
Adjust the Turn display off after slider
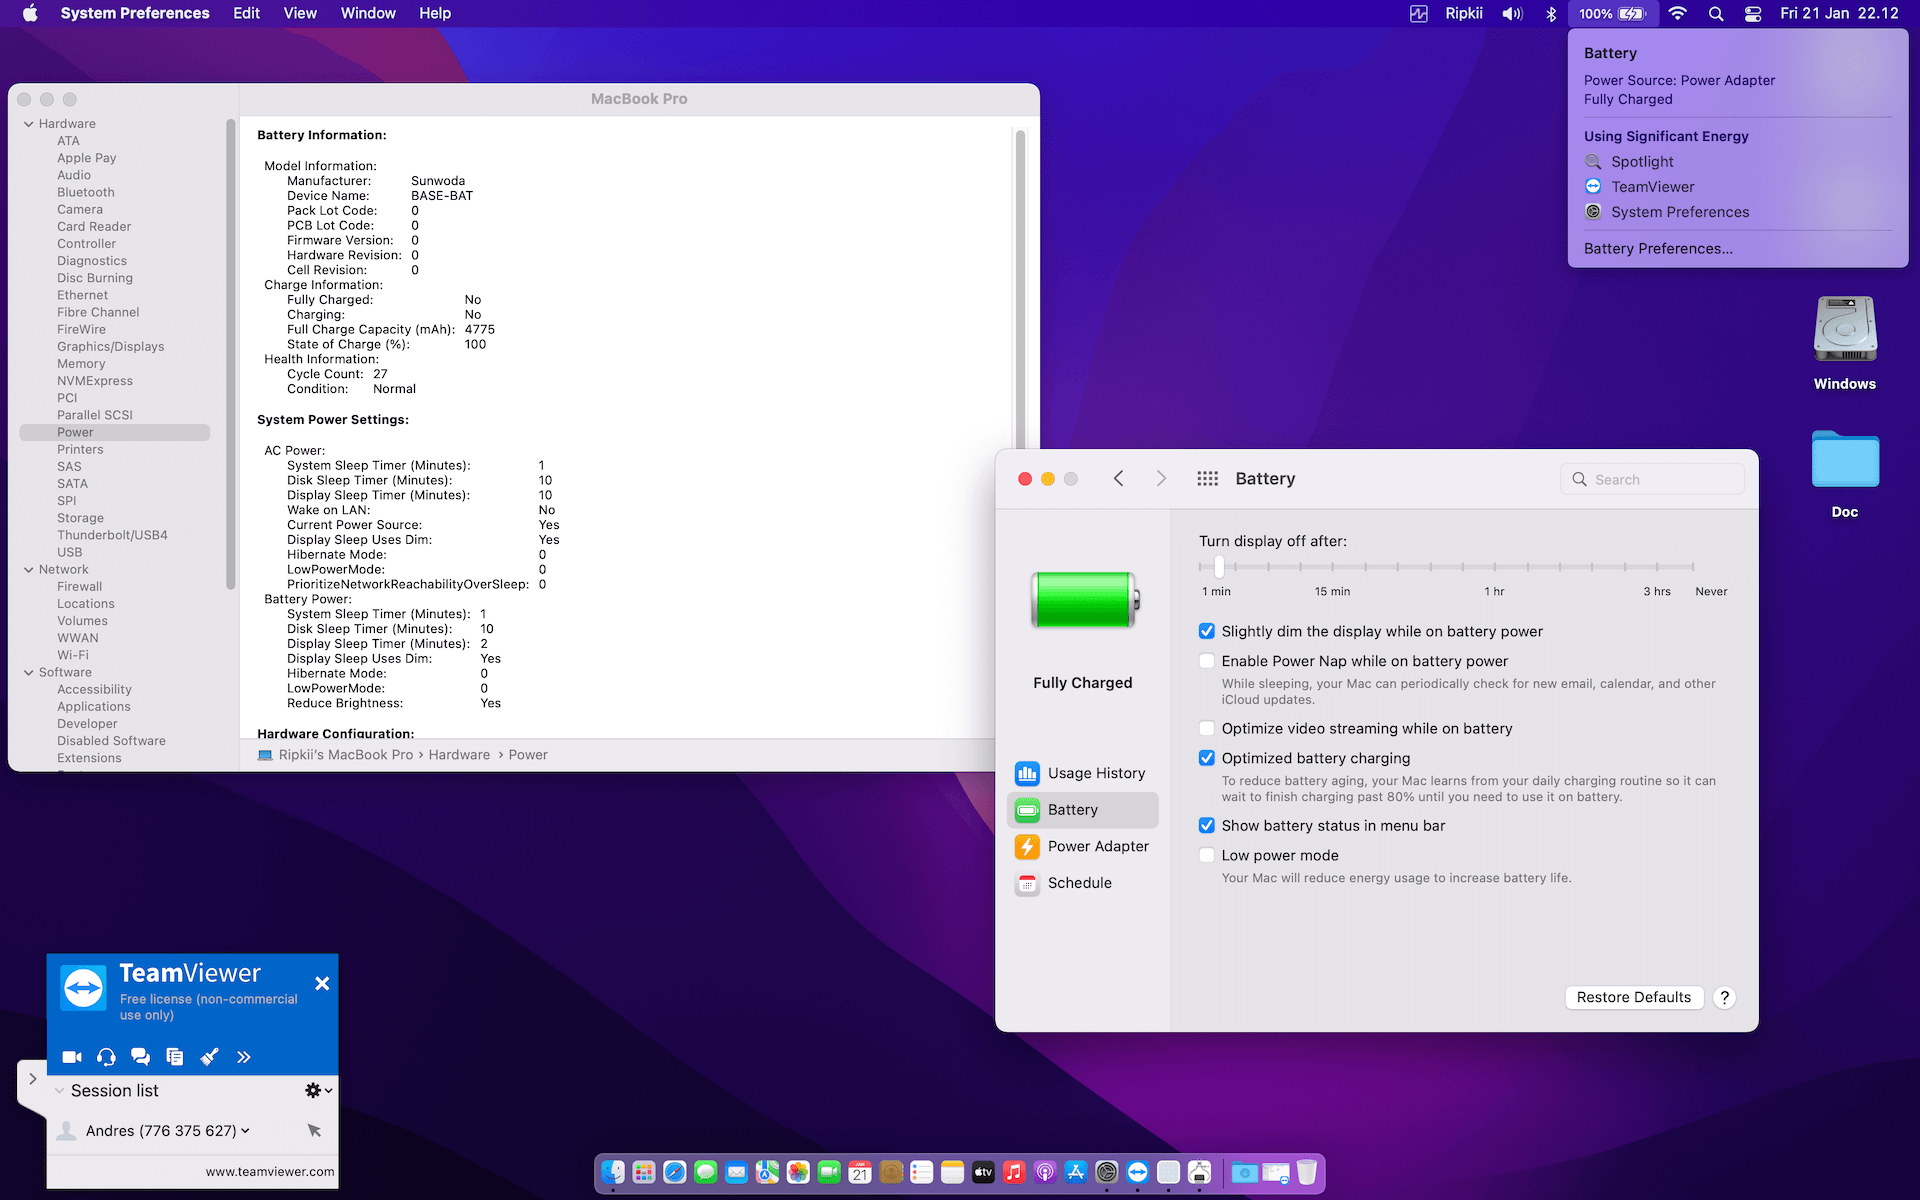(x=1219, y=567)
